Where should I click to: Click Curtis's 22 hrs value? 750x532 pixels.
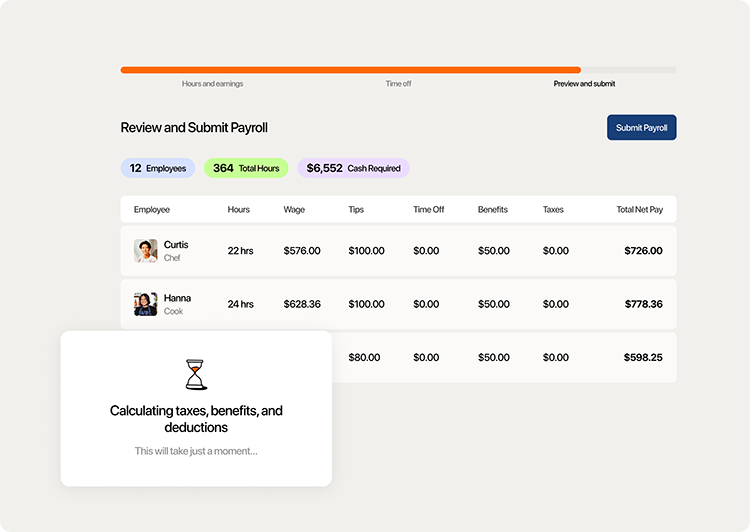coord(240,251)
